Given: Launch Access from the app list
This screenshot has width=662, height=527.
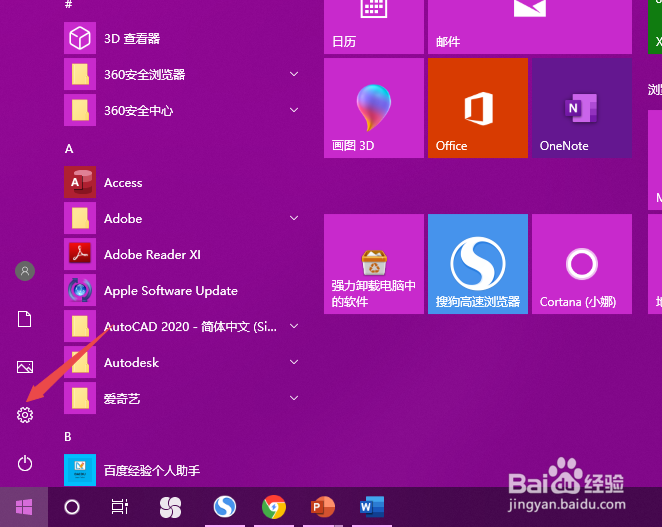Looking at the screenshot, I should (80, 182).
